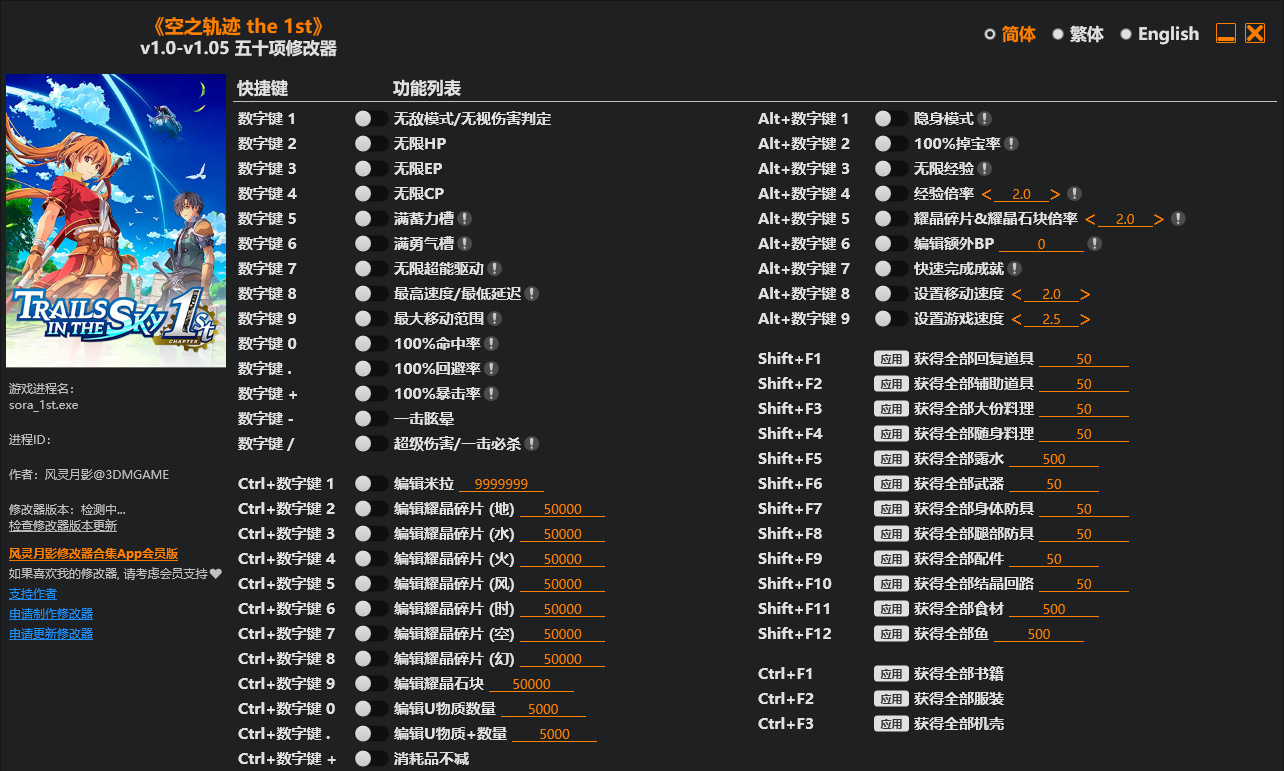Click info icon next to 最大移动范围

coord(495,319)
